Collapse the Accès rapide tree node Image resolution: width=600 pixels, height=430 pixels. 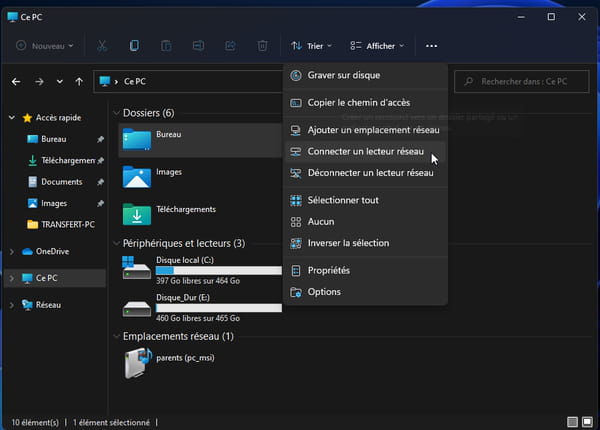click(12, 117)
